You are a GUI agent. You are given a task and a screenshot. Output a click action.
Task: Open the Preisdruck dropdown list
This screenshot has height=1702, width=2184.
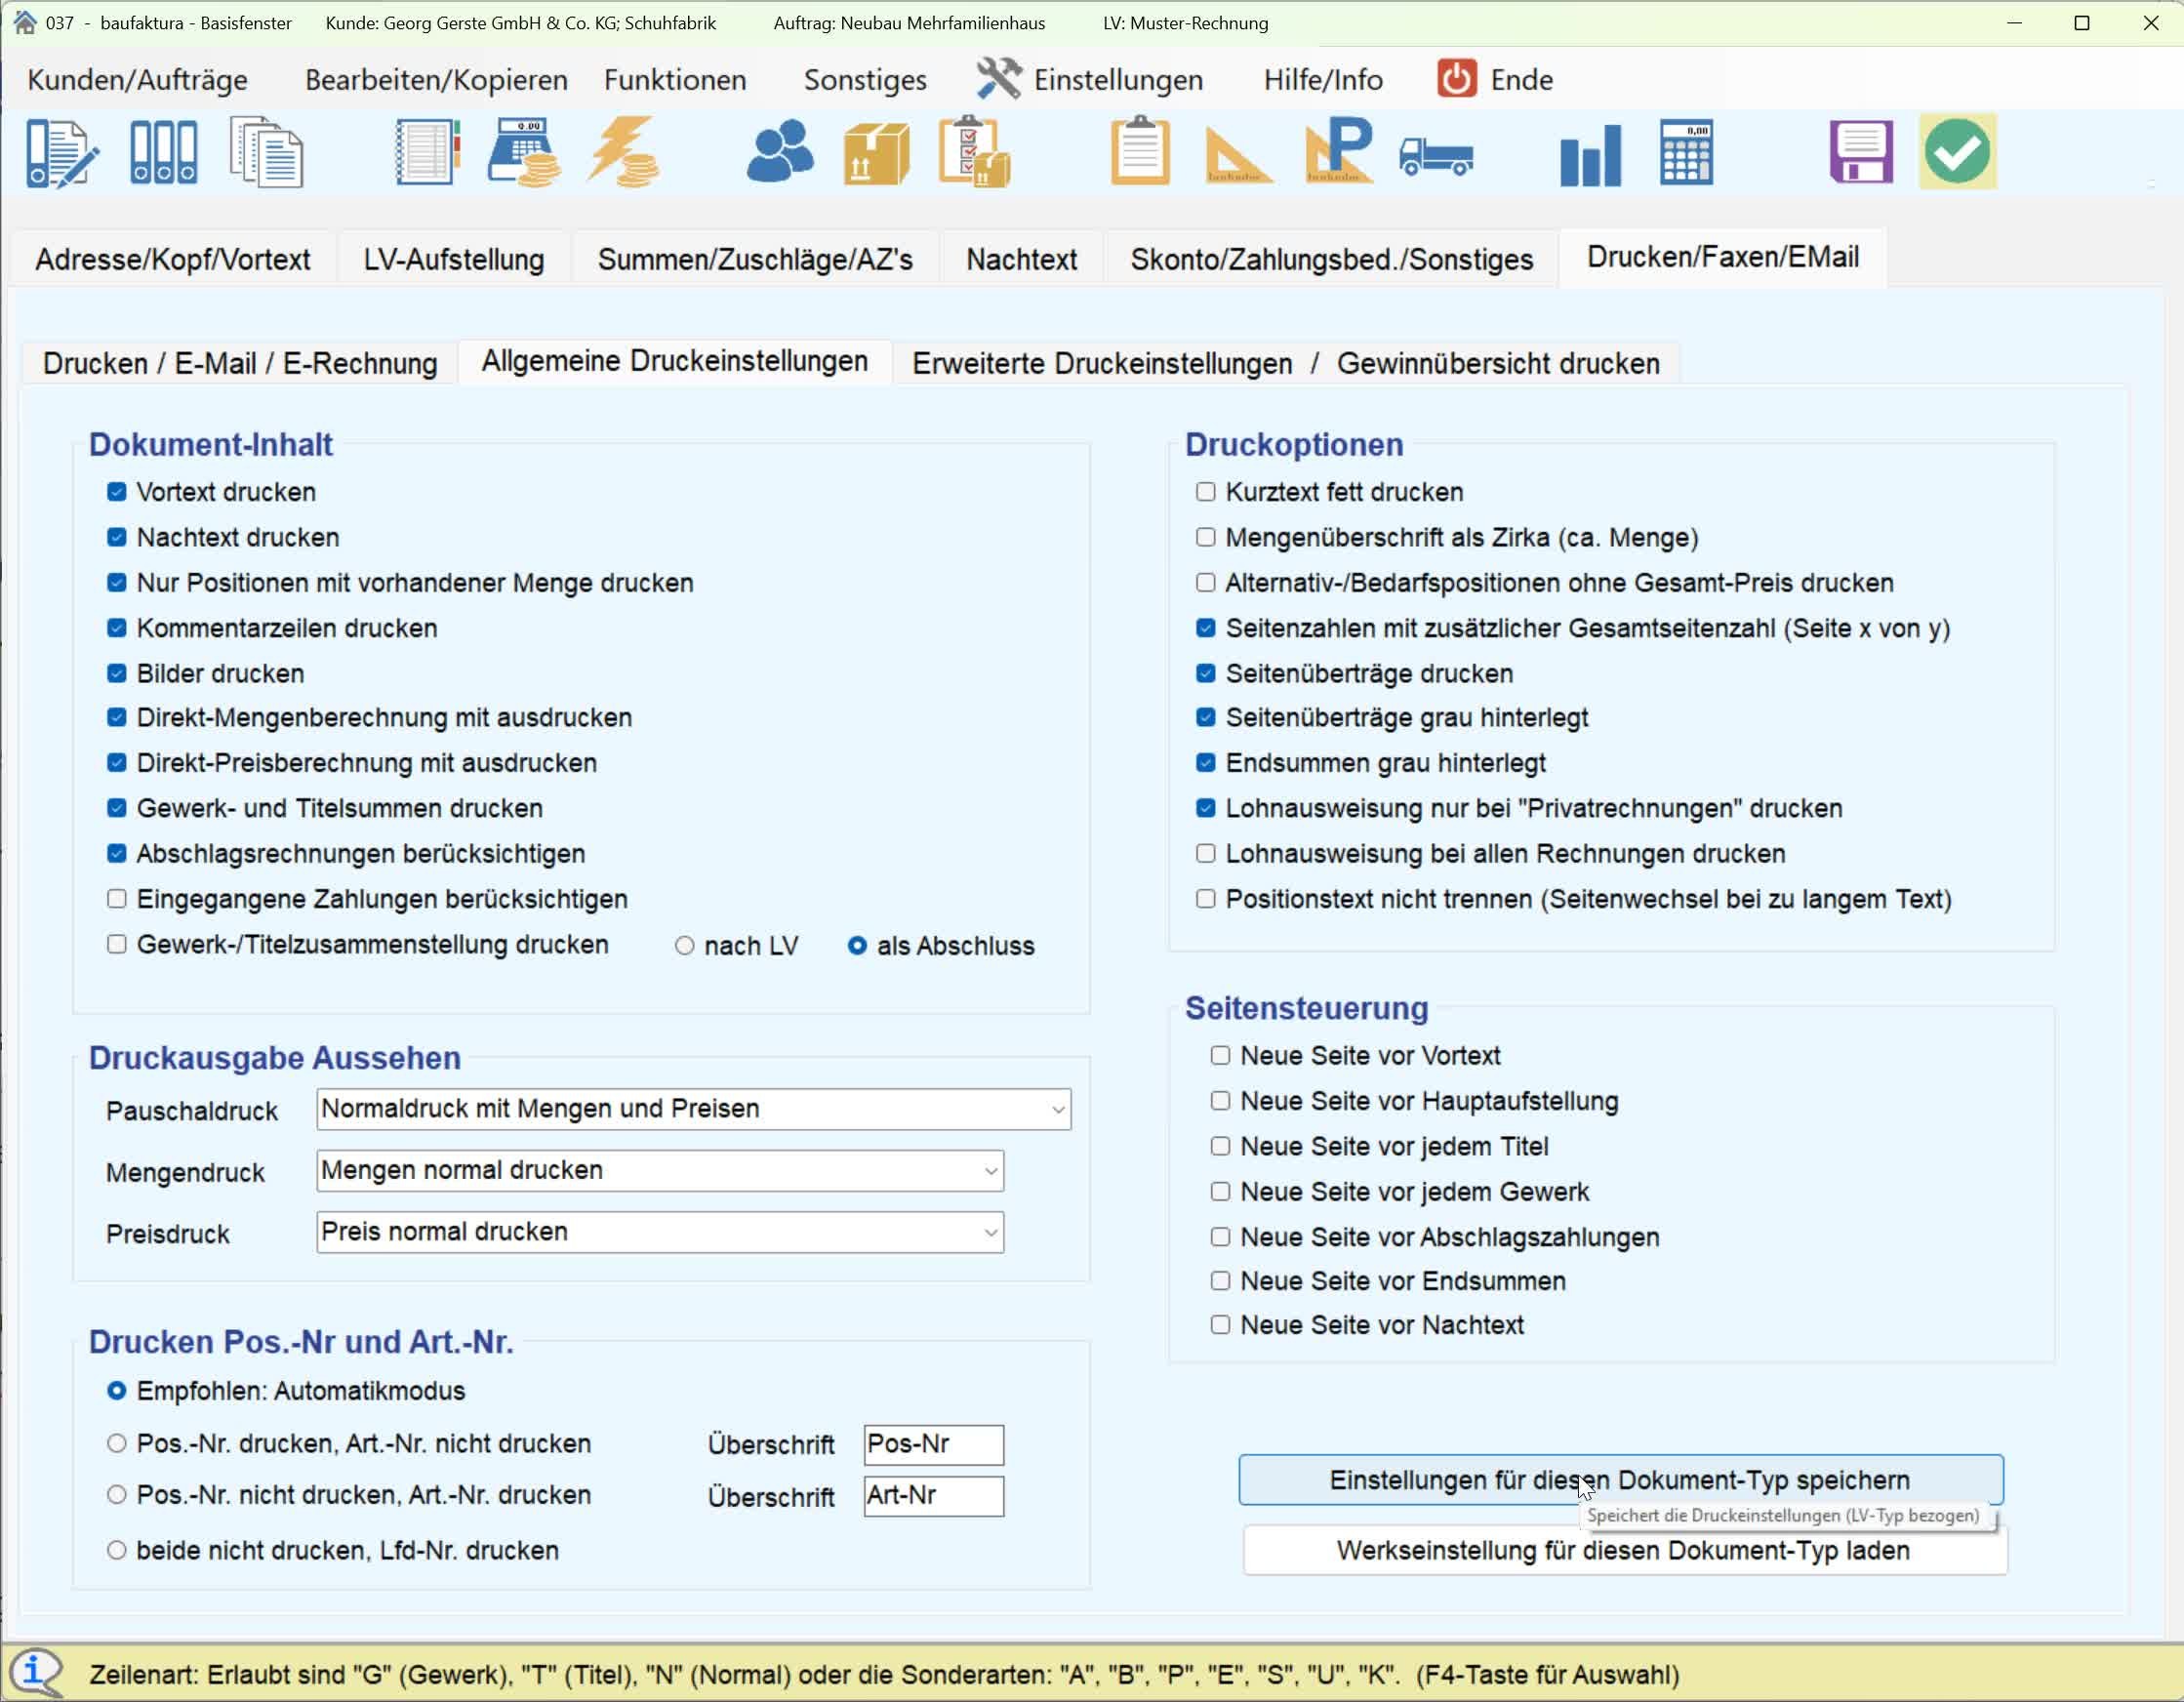click(x=990, y=1233)
